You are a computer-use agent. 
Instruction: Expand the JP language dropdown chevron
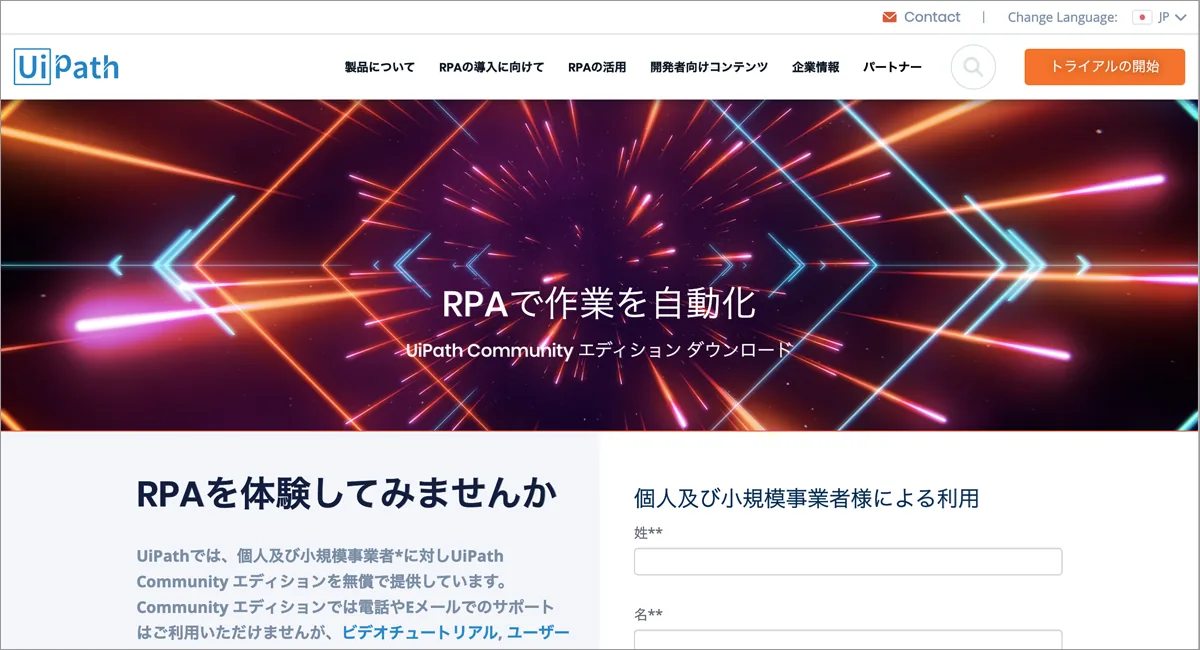1181,18
